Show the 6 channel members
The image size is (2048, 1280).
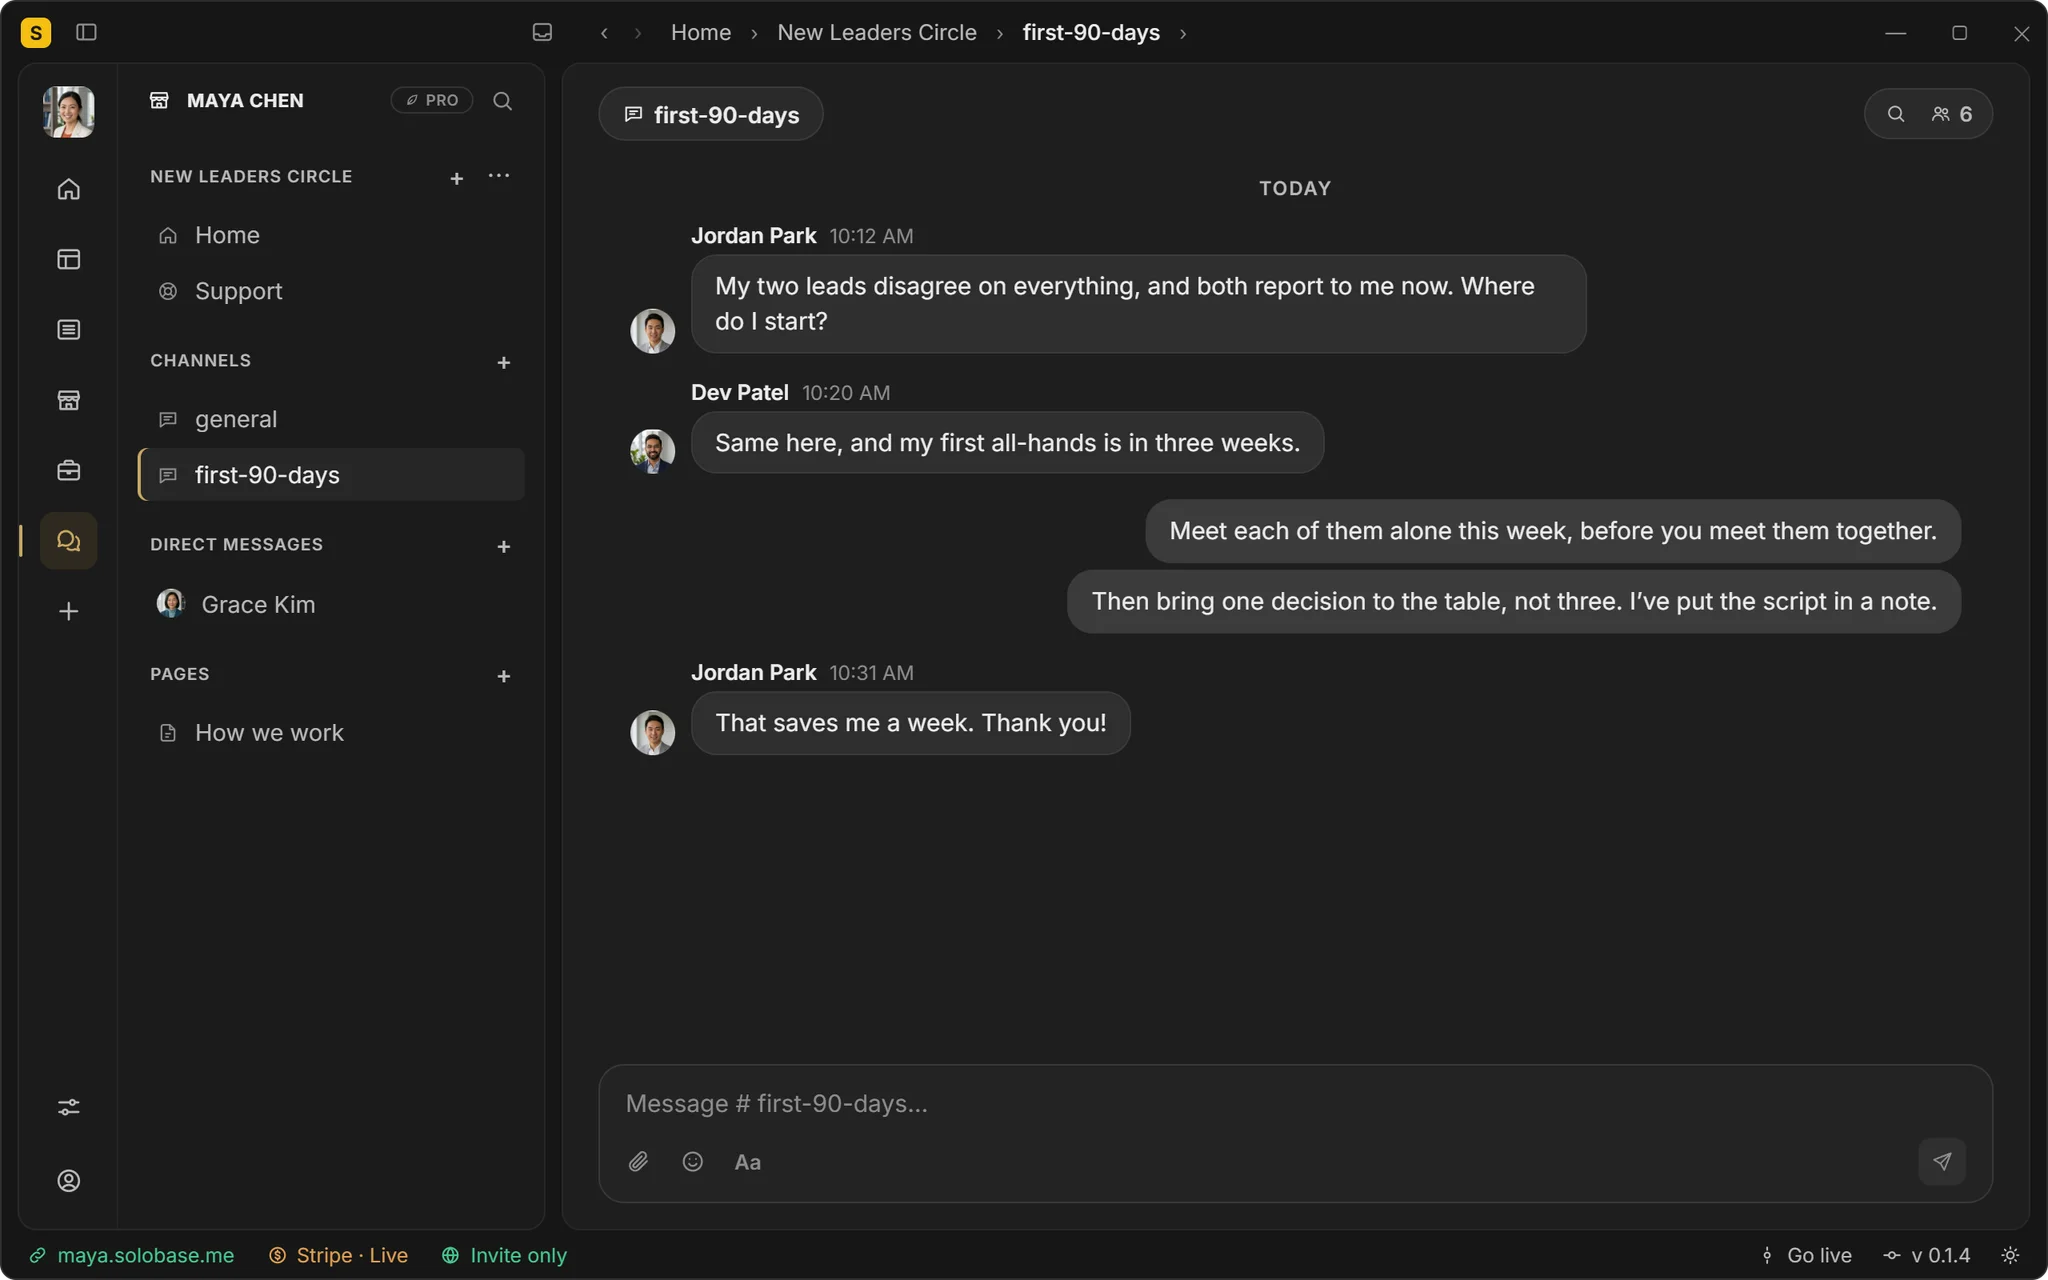1952,114
